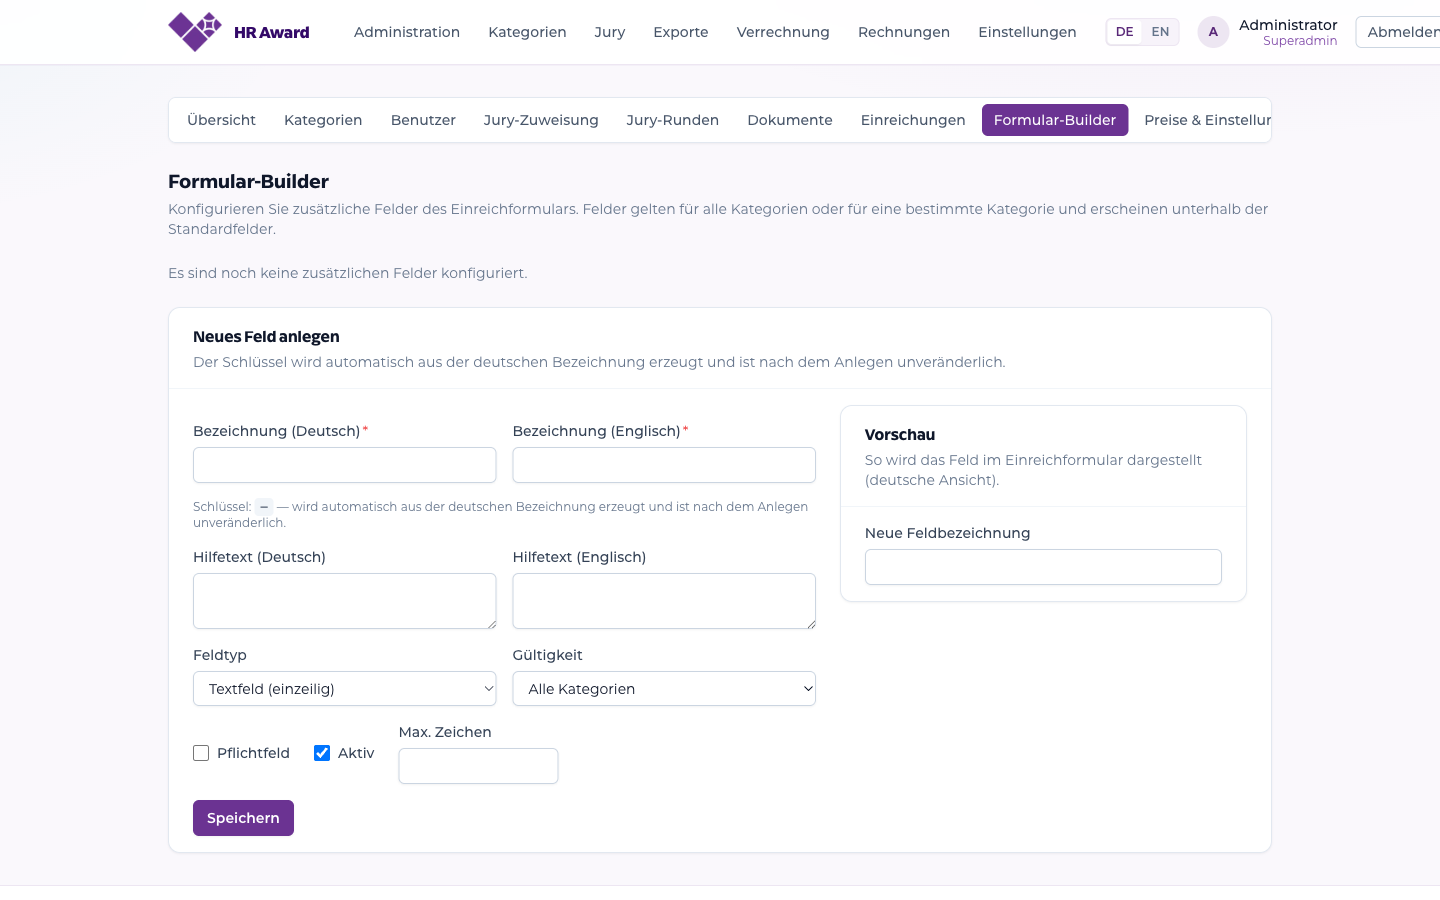Go to the Jury-Zuweisung tab
Image resolution: width=1440 pixels, height=900 pixels.
coord(541,120)
